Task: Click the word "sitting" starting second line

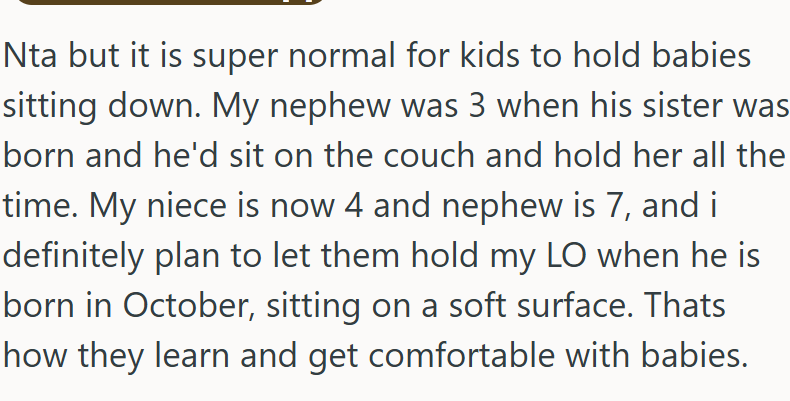Action: point(49,108)
